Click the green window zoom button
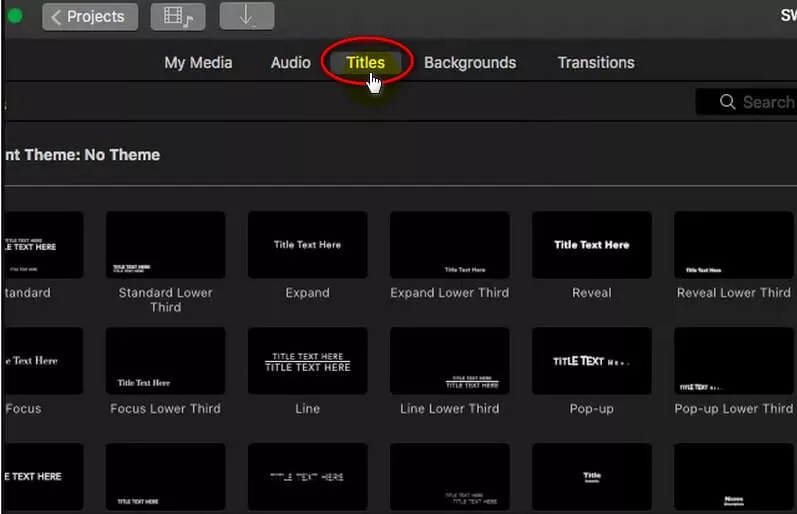Screen dimensions: 797x514 tap(15, 16)
